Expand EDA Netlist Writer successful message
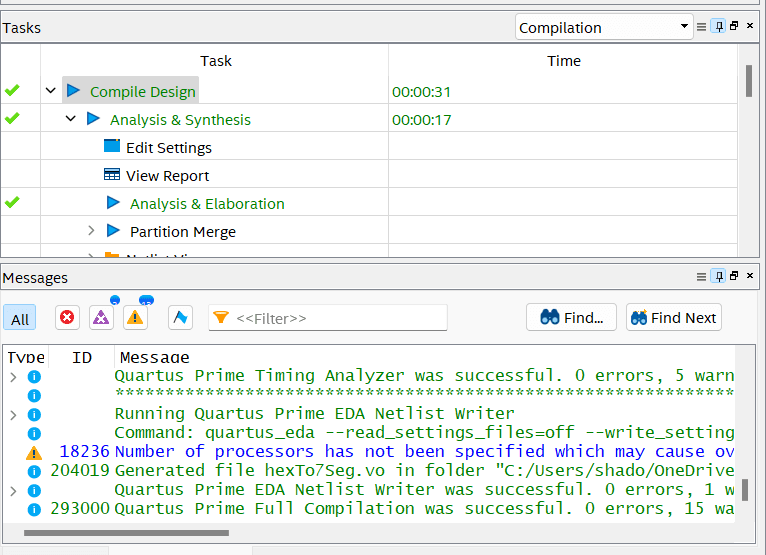Image resolution: width=766 pixels, height=555 pixels. point(13,491)
